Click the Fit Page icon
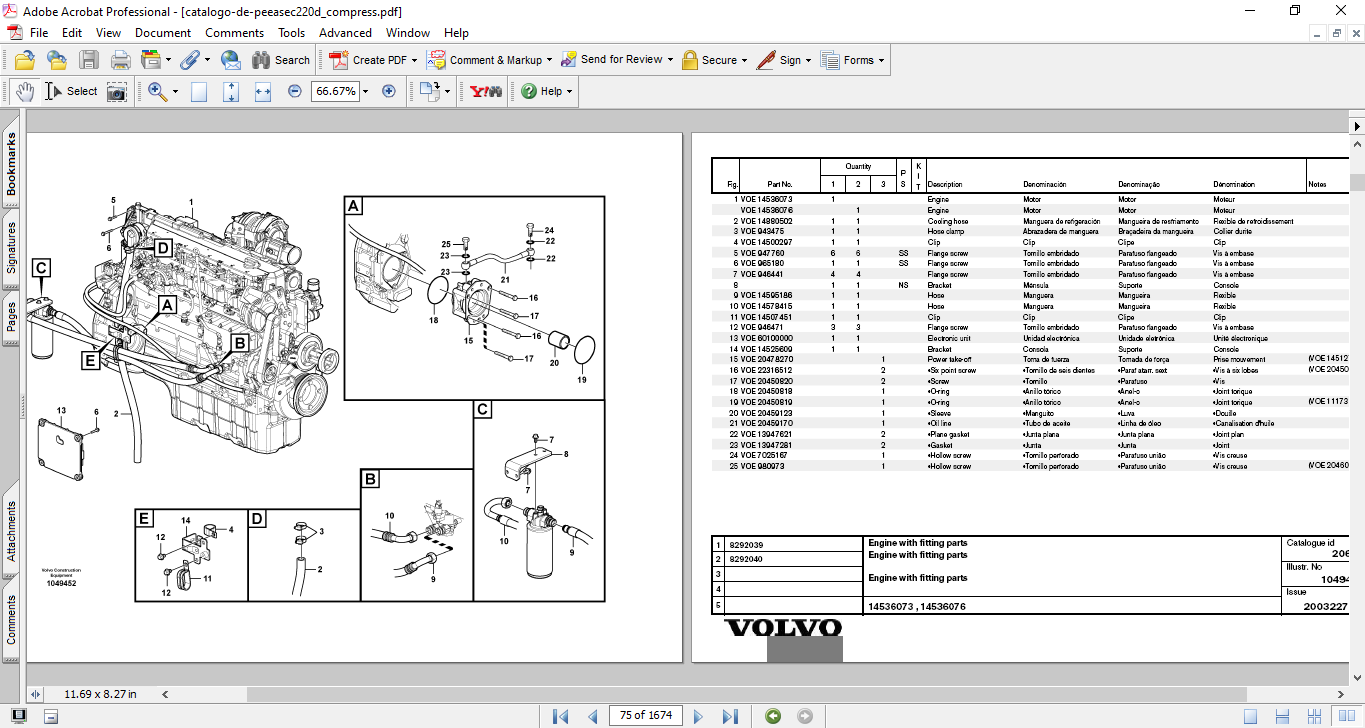1365x728 pixels. 231,91
